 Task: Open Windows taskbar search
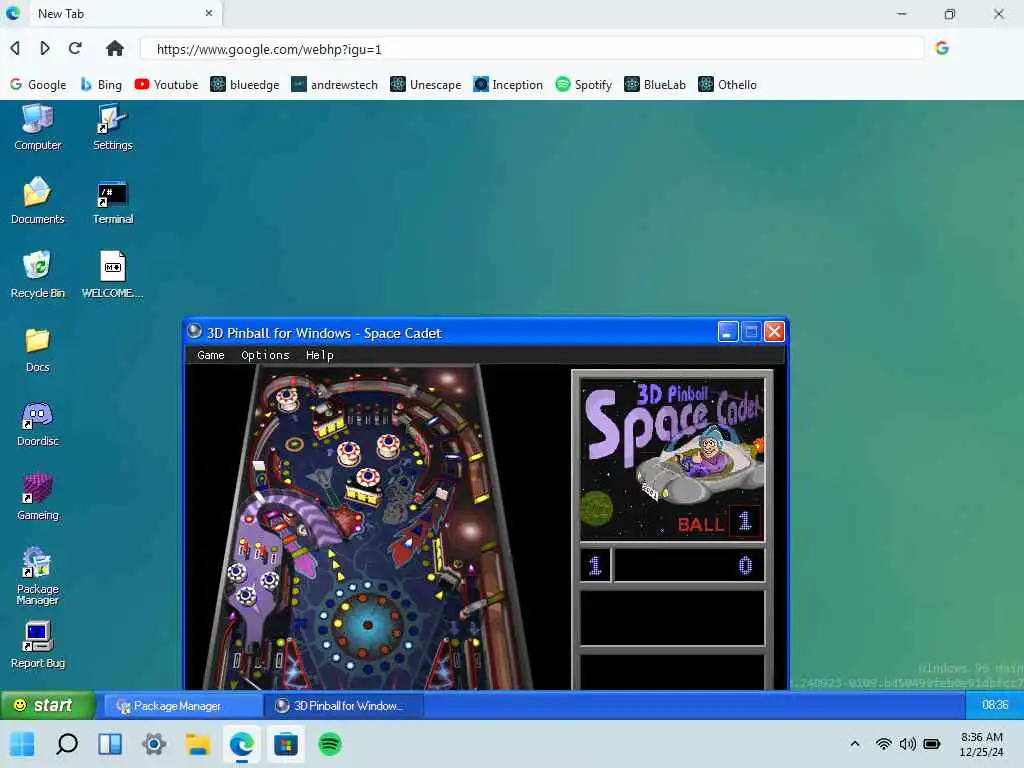(67, 744)
